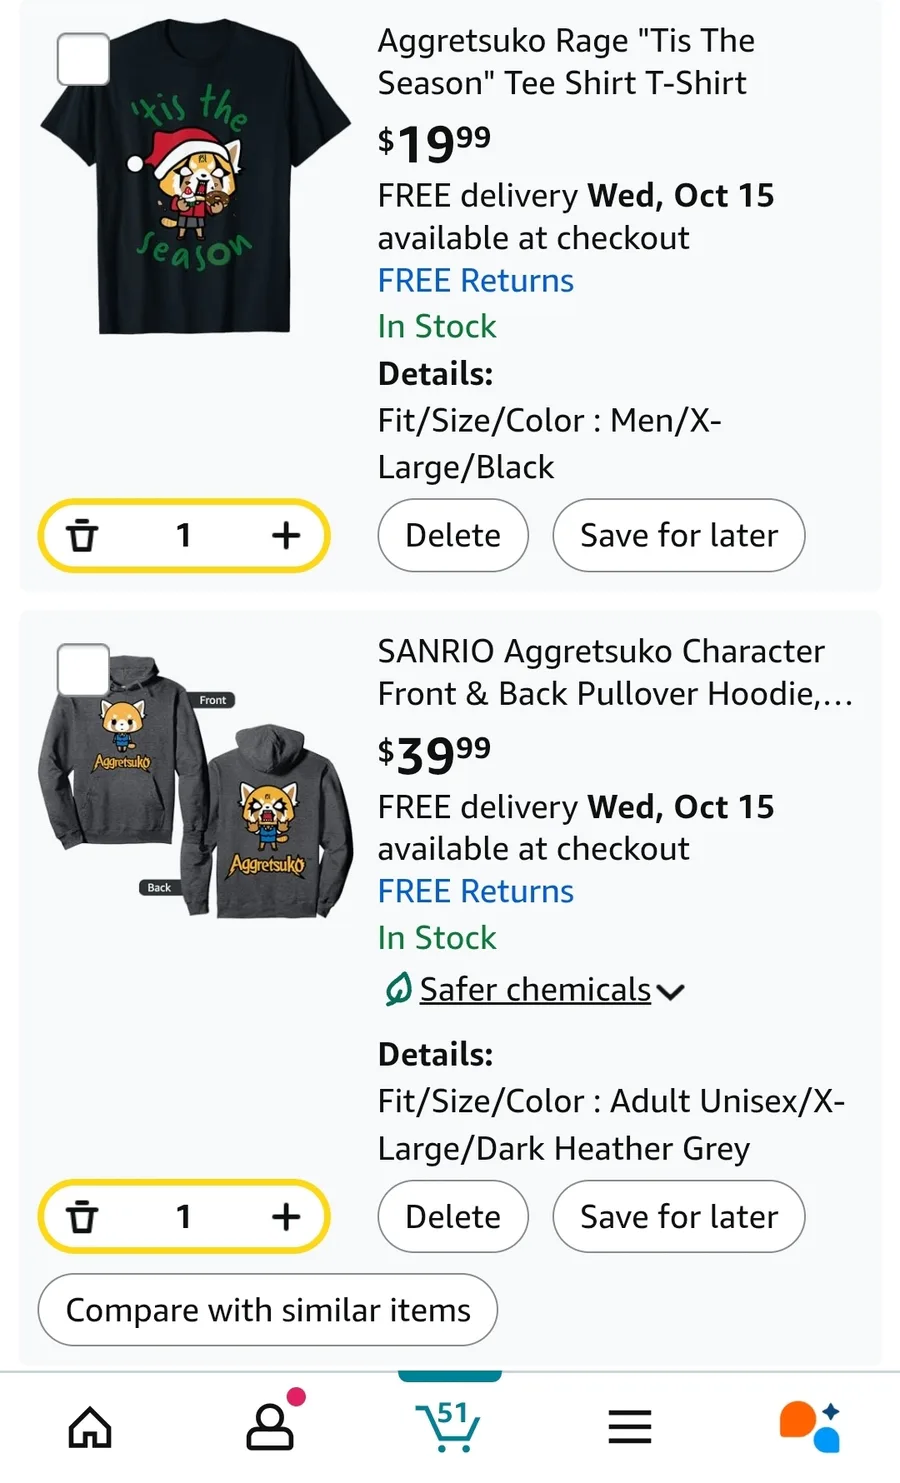Increase quantity of Aggretsuko tee with plus
900x1483 pixels.
tap(286, 536)
